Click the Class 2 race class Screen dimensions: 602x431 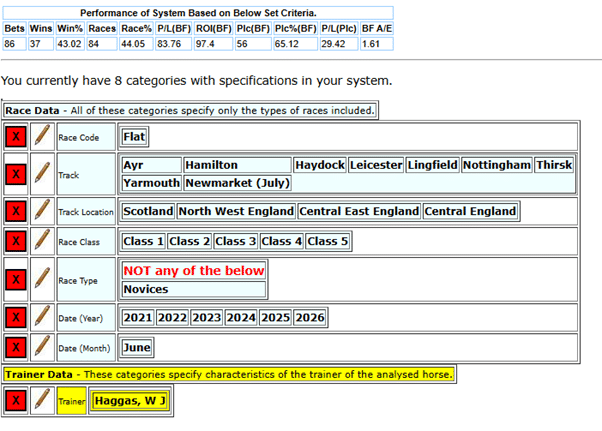pyautogui.click(x=189, y=241)
